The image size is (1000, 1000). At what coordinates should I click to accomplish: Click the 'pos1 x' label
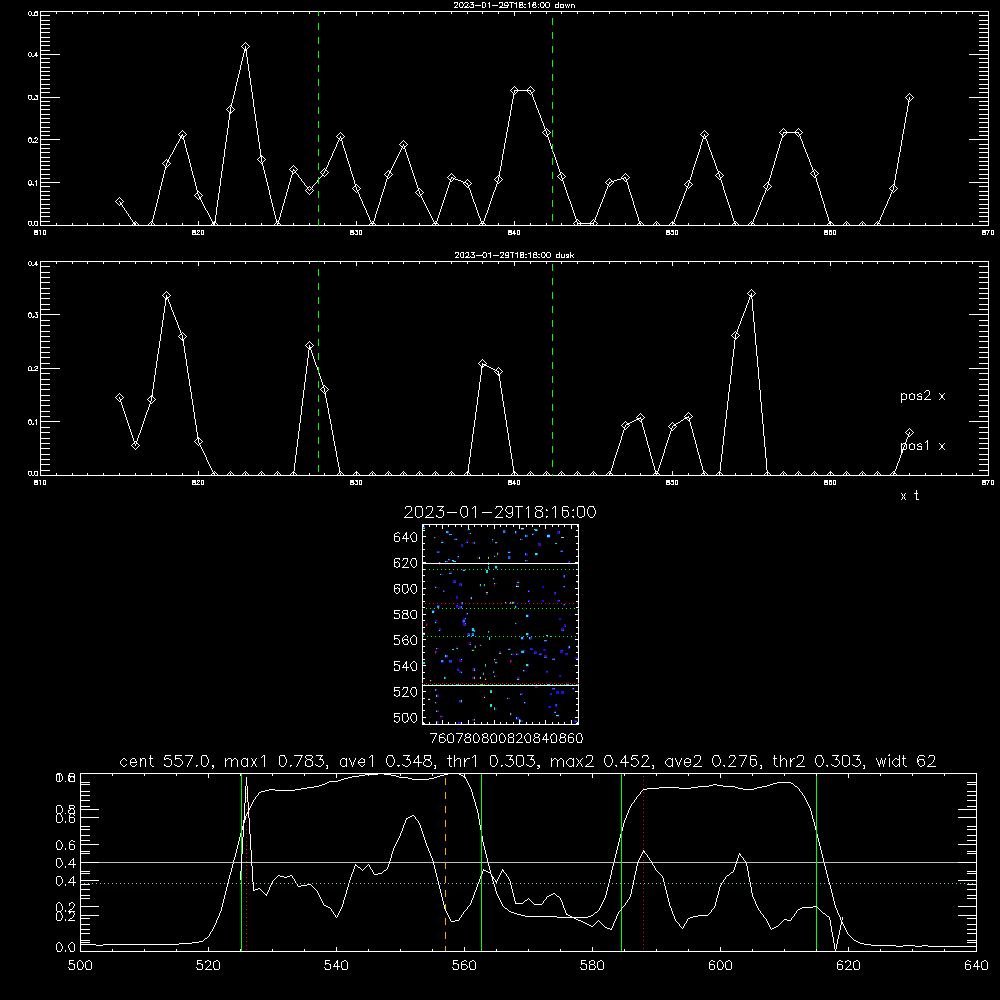922,446
